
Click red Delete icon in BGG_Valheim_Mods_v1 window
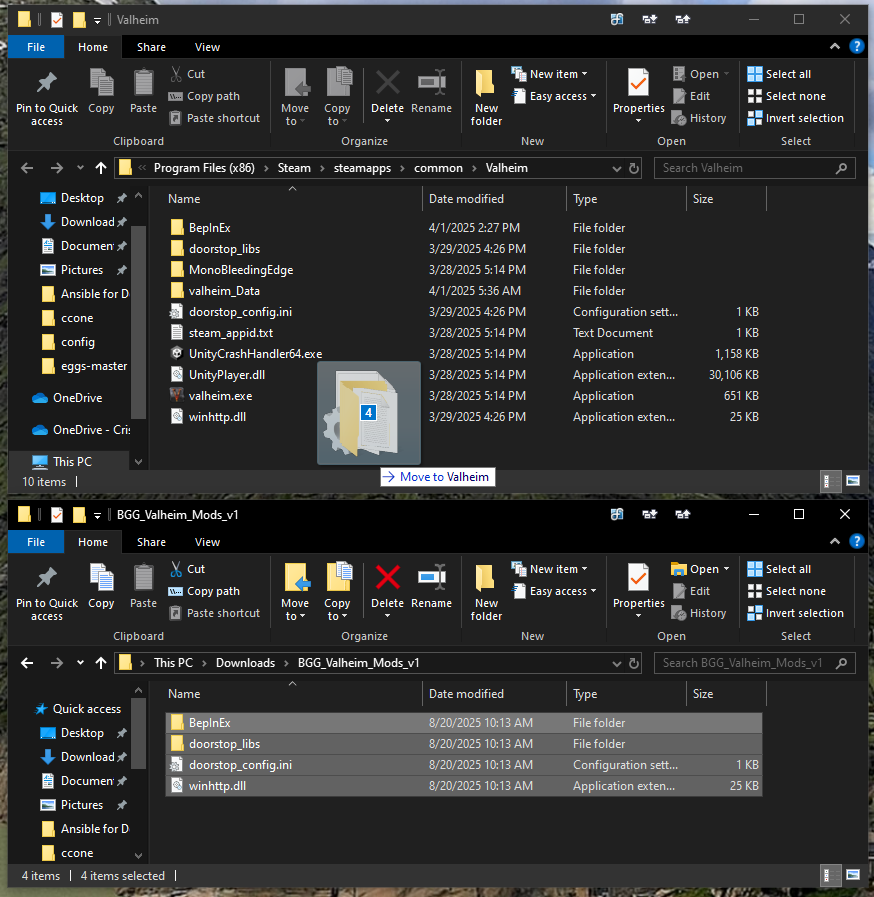click(x=387, y=577)
